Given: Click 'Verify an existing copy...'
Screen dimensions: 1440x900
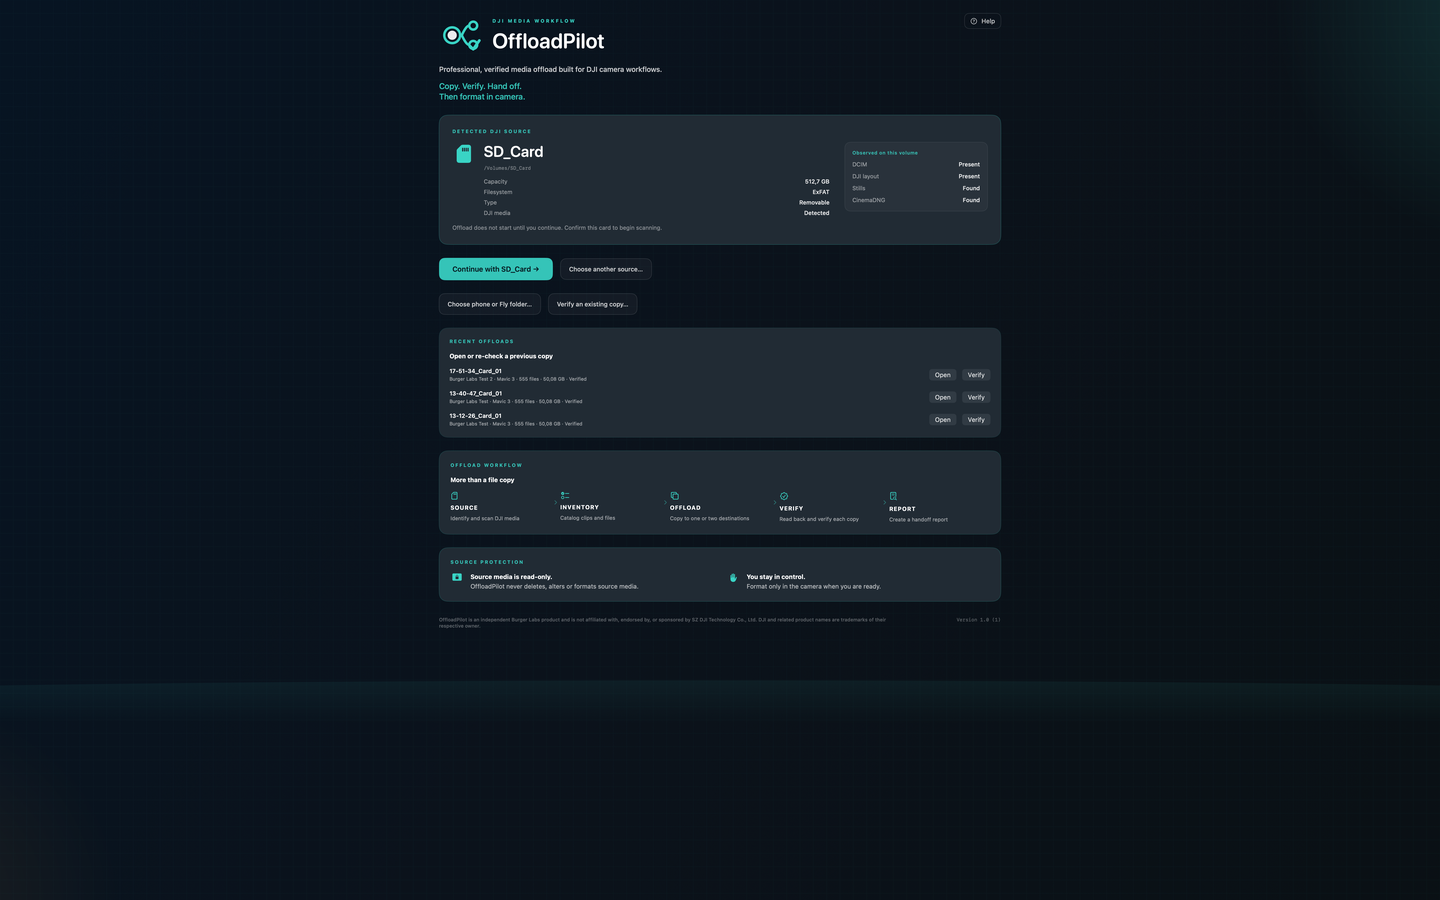Looking at the screenshot, I should (x=592, y=304).
